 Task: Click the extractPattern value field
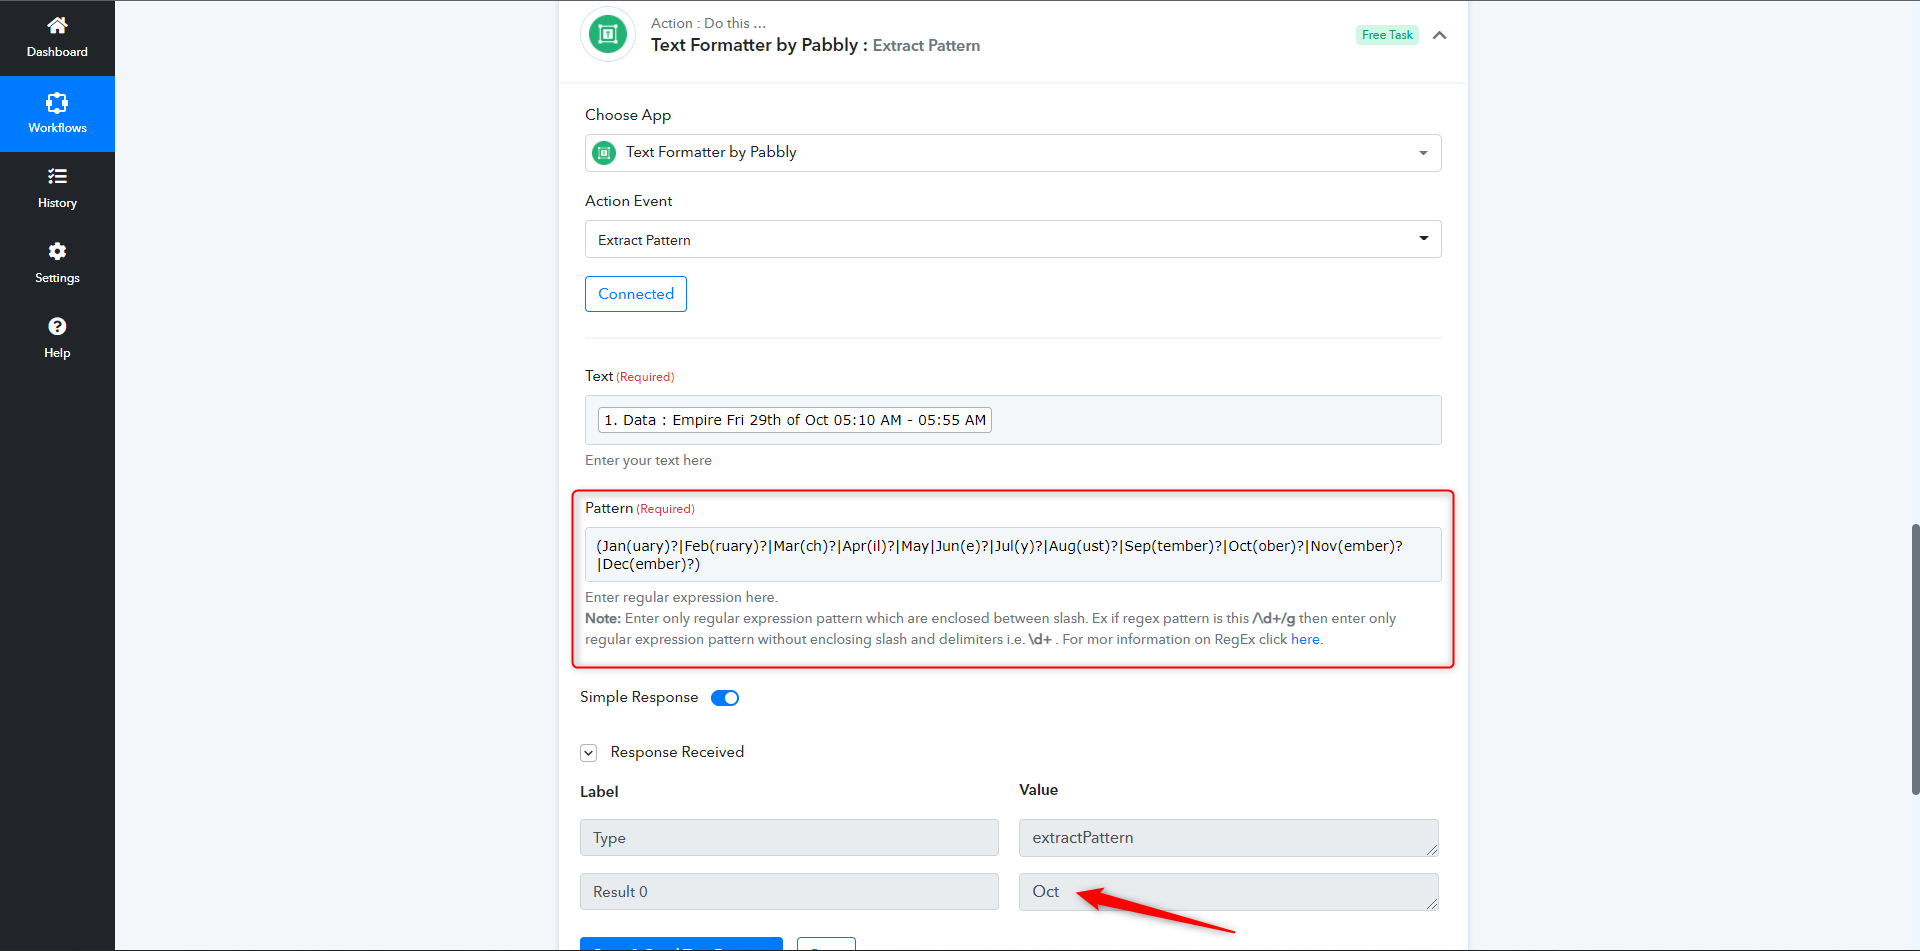click(1229, 838)
